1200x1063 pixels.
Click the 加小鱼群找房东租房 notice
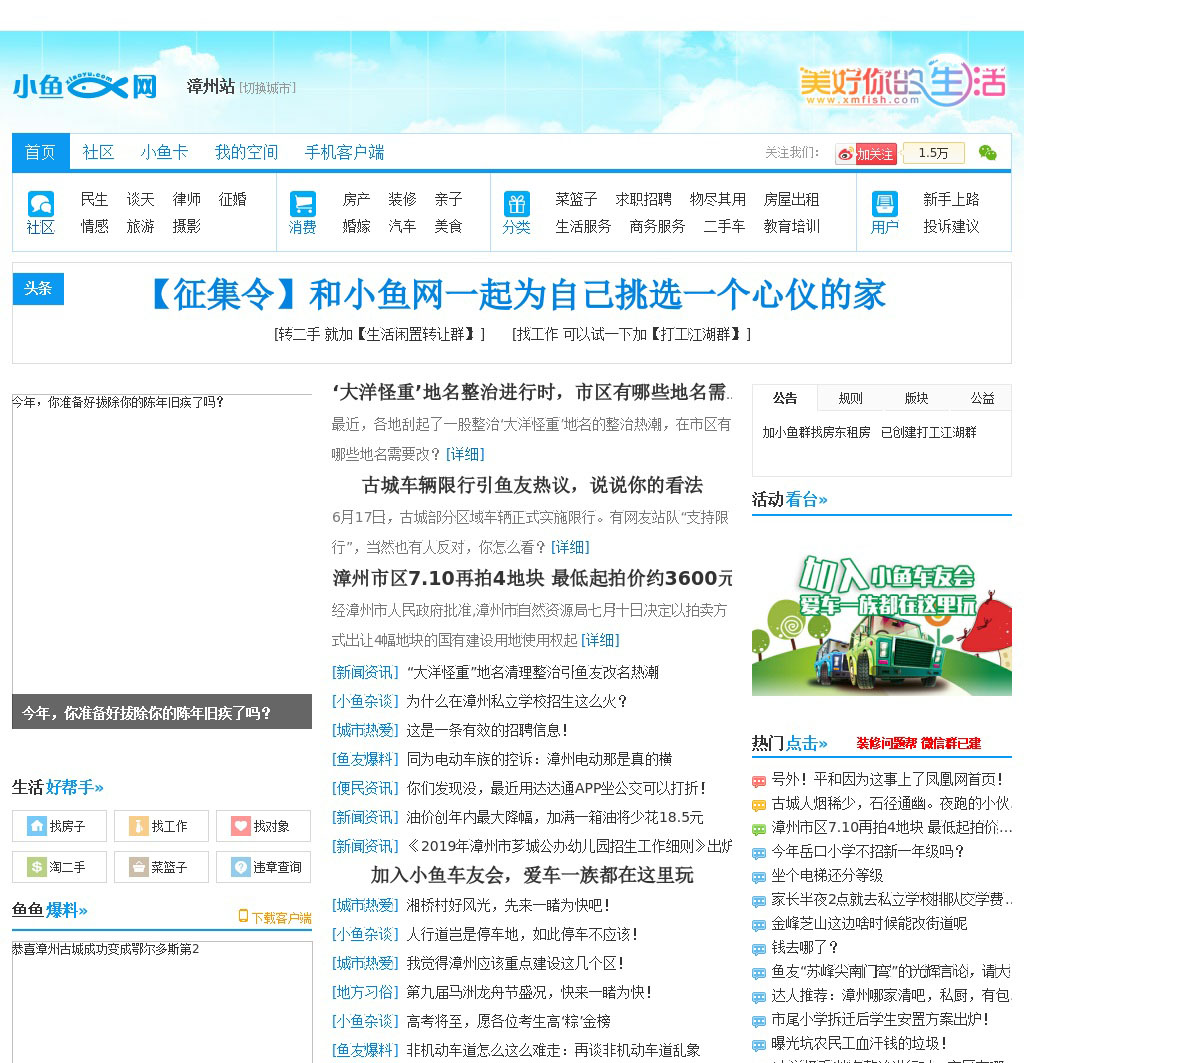816,432
